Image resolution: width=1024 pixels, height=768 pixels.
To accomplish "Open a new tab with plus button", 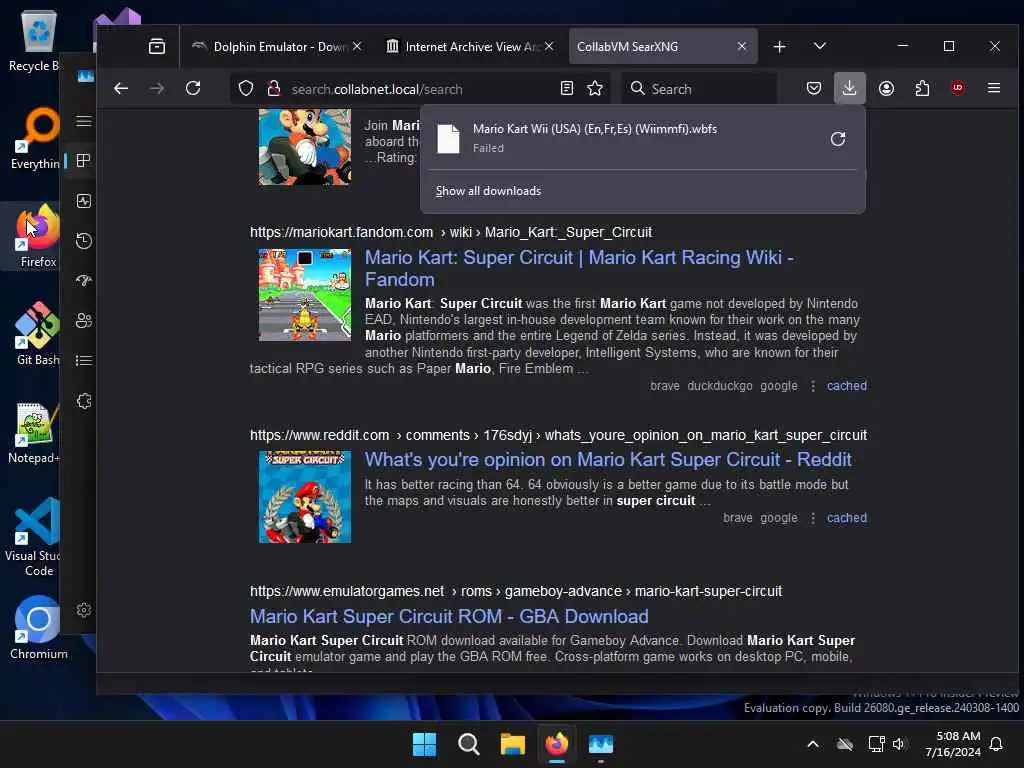I will [779, 46].
